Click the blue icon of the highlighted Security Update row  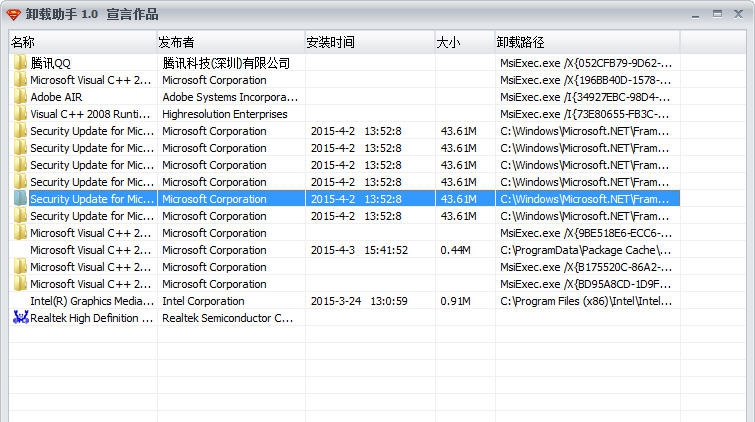[x=20, y=198]
